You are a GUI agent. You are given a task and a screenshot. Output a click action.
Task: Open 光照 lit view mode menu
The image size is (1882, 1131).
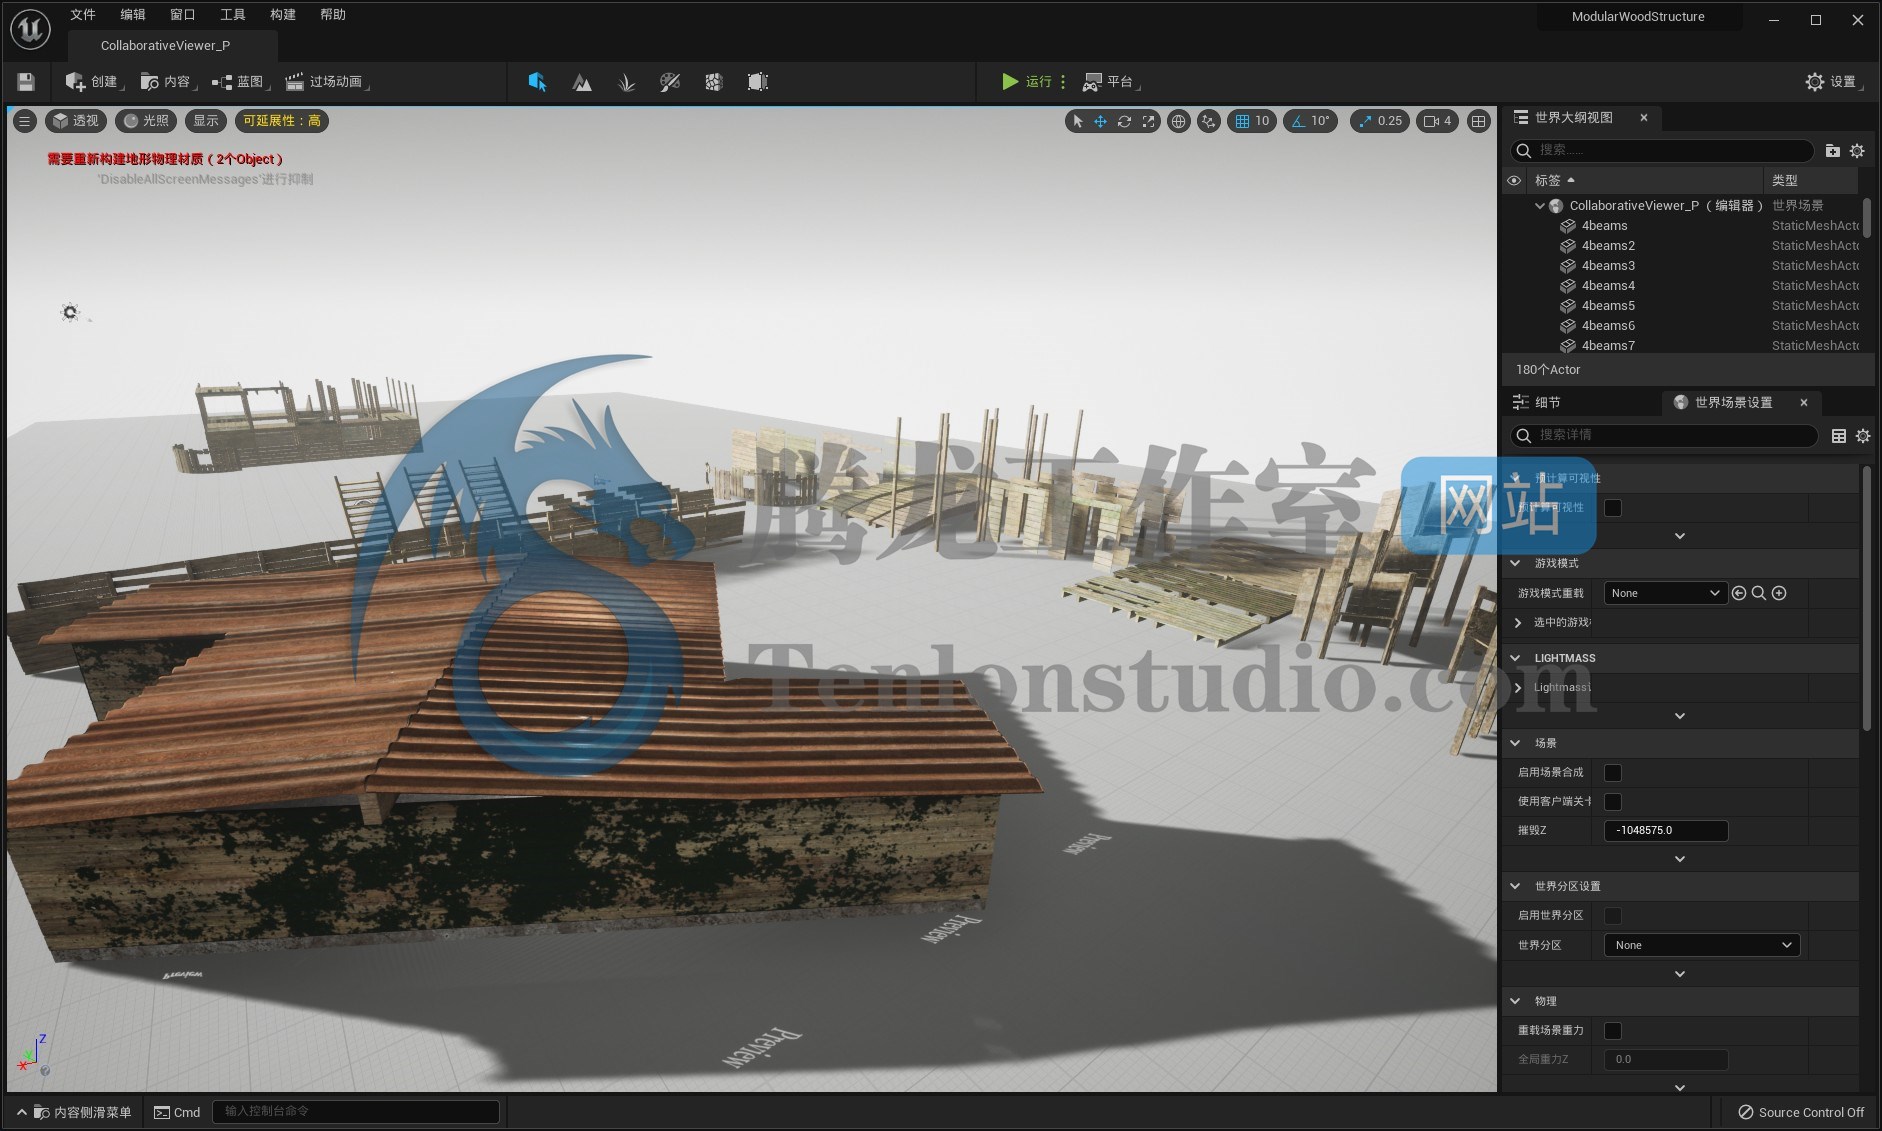[x=146, y=121]
